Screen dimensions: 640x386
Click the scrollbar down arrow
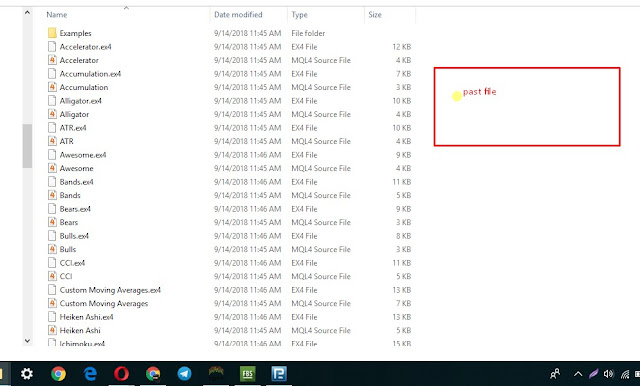(27, 341)
